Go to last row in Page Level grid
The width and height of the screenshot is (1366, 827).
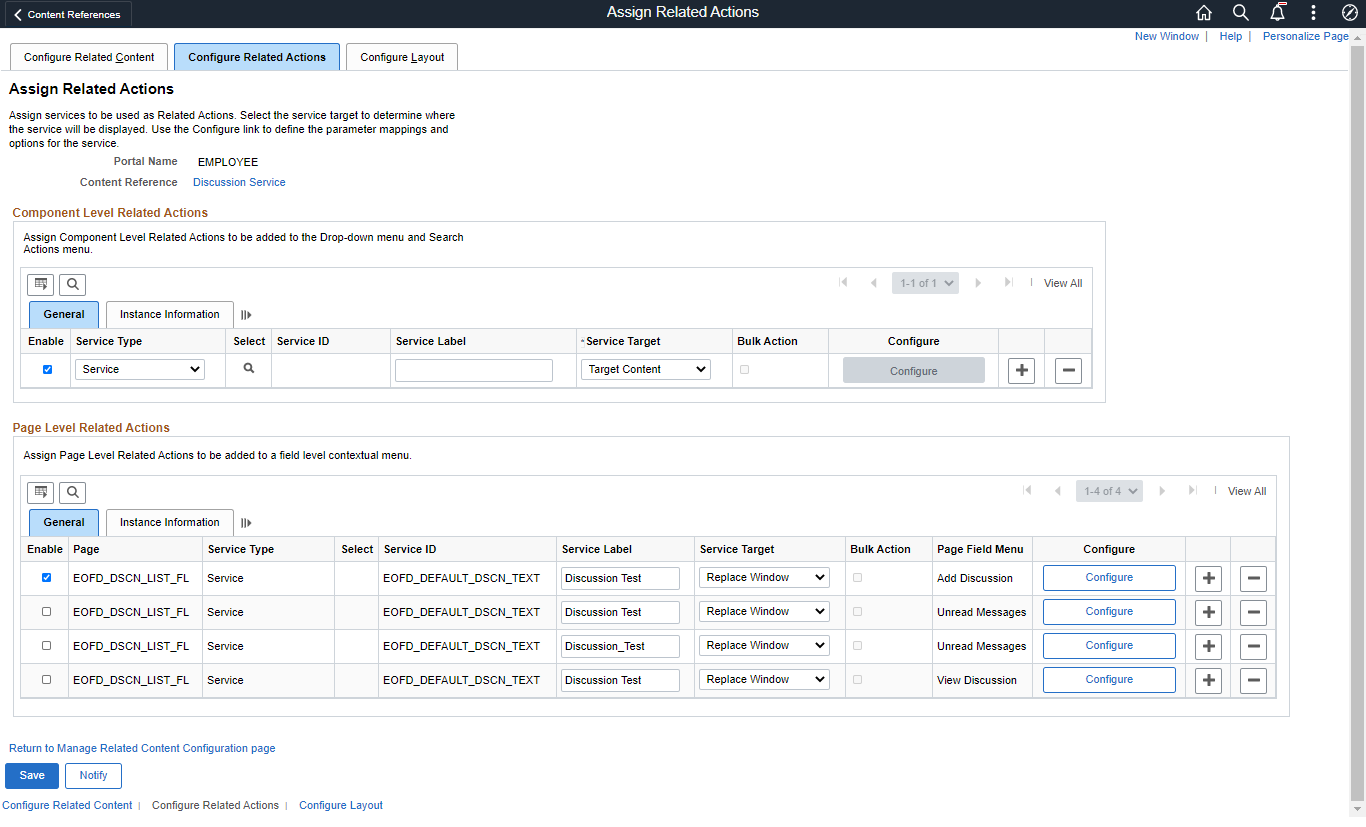click(1192, 491)
